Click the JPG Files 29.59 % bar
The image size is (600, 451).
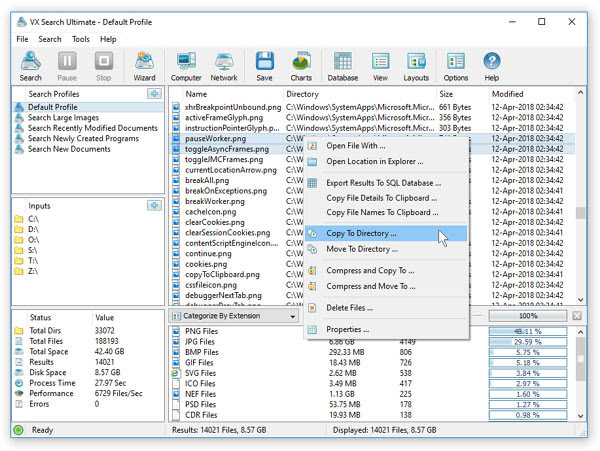528,342
